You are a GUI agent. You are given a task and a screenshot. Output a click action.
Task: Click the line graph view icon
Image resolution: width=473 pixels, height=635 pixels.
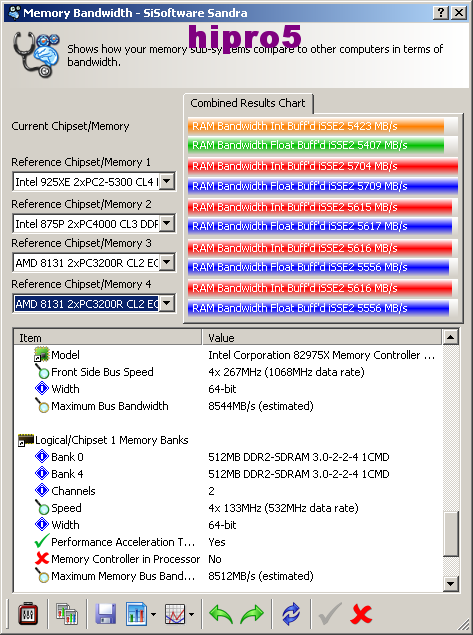175,614
